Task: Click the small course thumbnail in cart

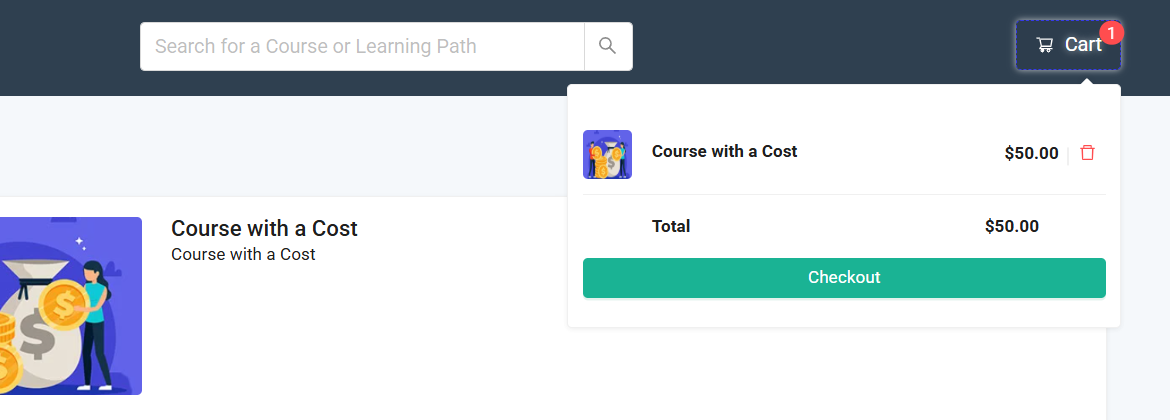Action: 607,154
